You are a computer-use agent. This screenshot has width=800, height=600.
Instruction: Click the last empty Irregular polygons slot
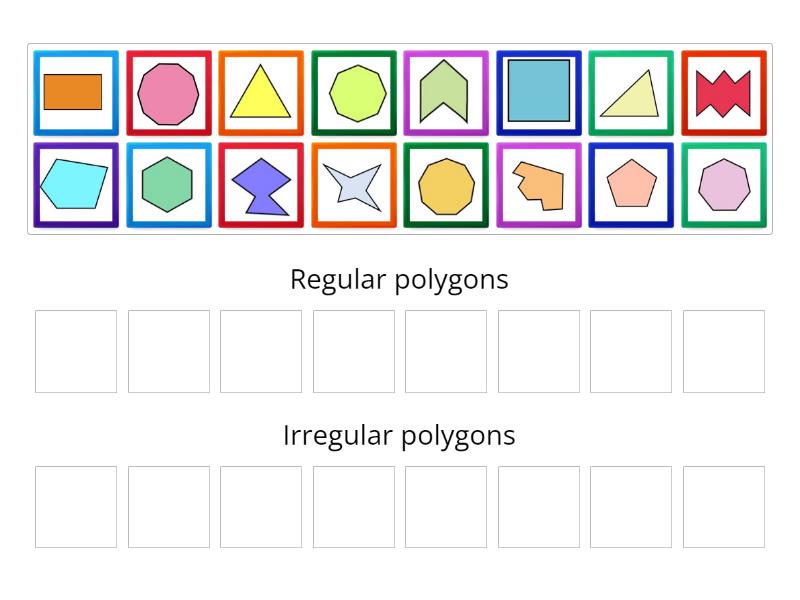725,506
